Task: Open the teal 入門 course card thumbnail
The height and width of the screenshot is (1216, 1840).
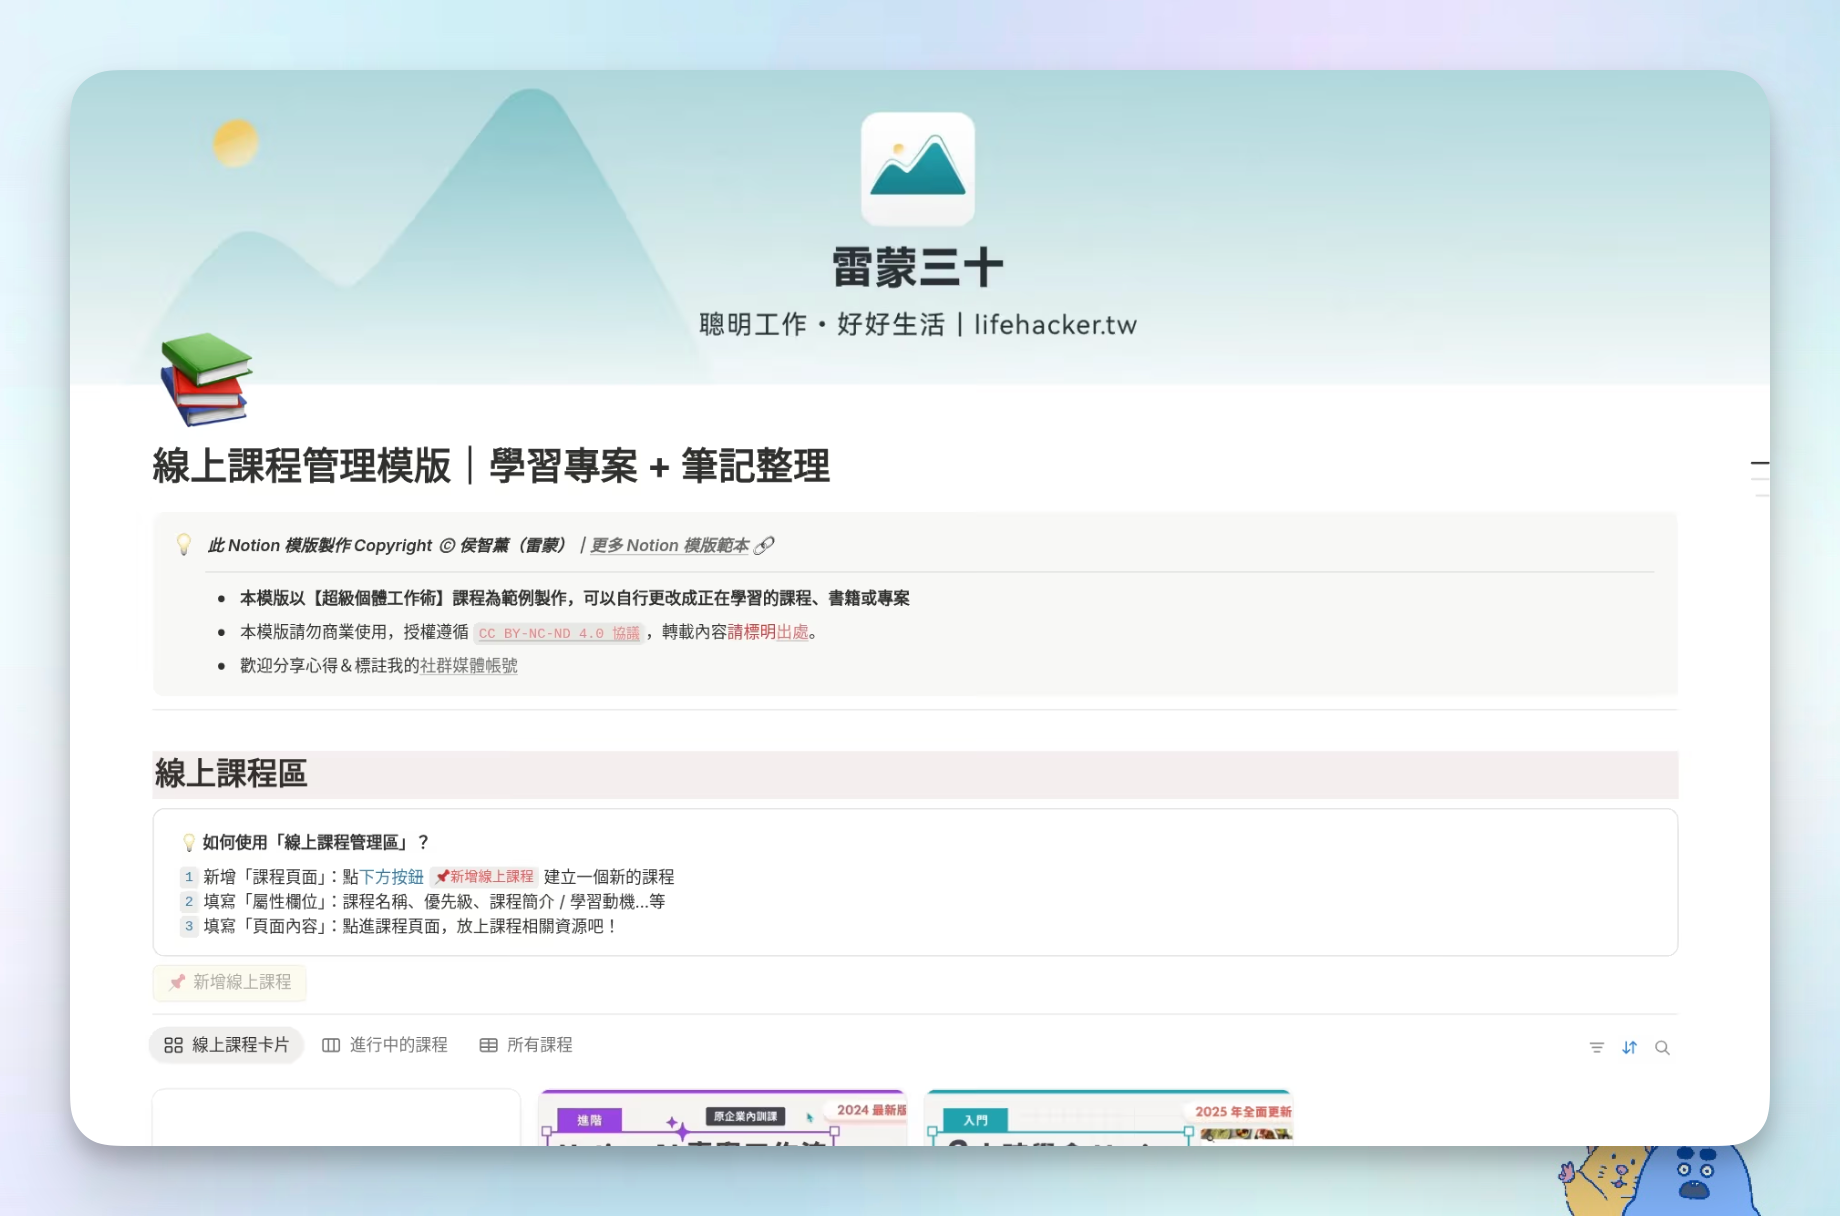Action: point(1108,1118)
